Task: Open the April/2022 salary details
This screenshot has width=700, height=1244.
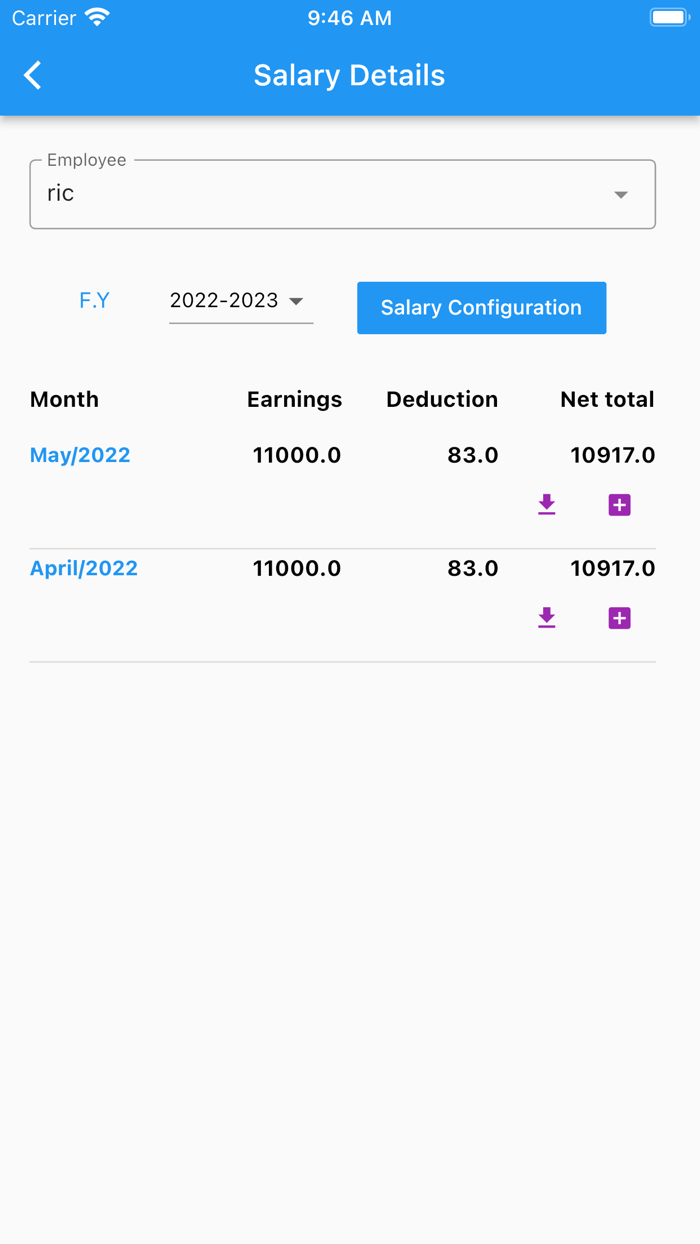Action: [83, 568]
